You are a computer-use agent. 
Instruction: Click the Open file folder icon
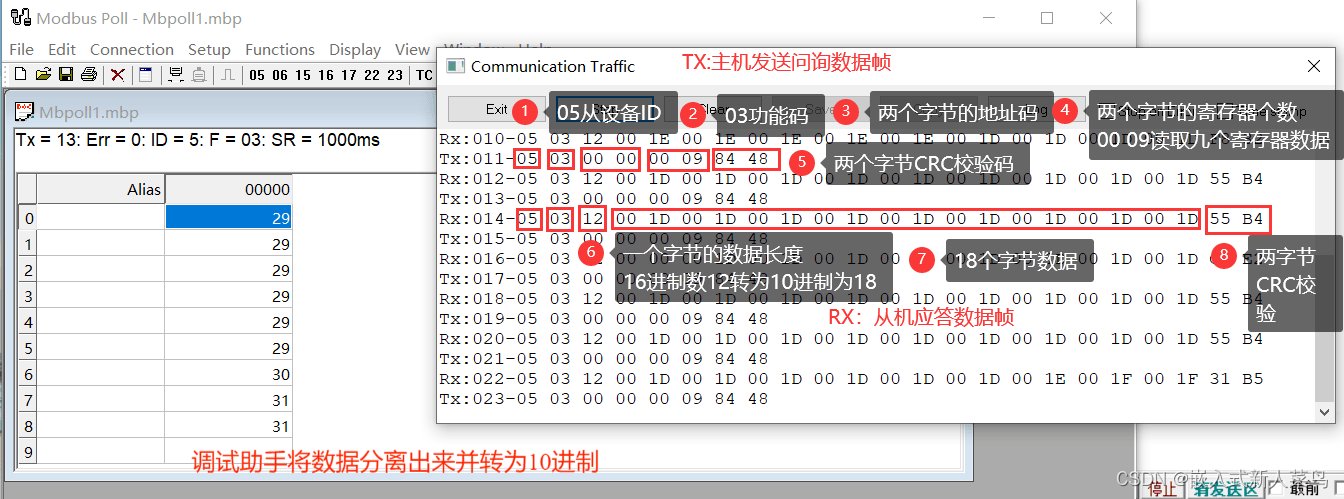pyautogui.click(x=42, y=74)
